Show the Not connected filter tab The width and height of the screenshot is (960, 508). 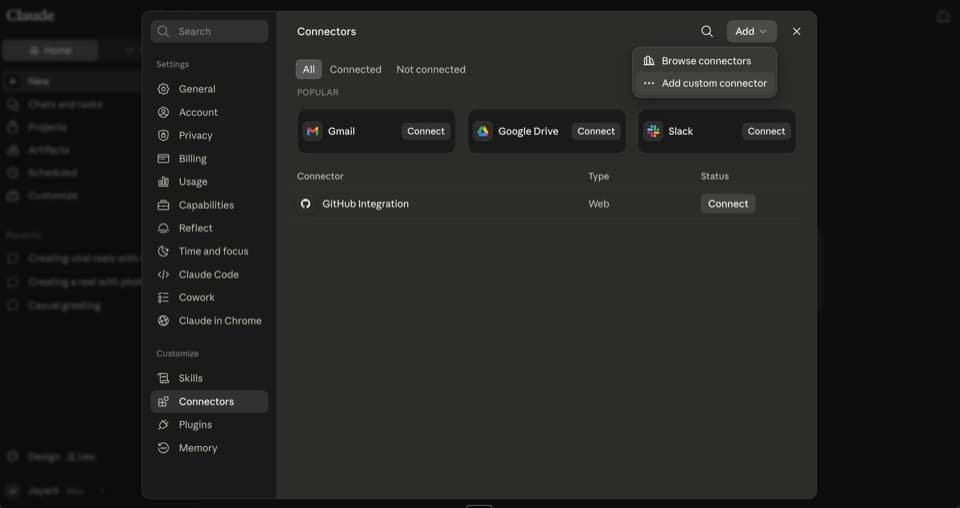coord(430,69)
